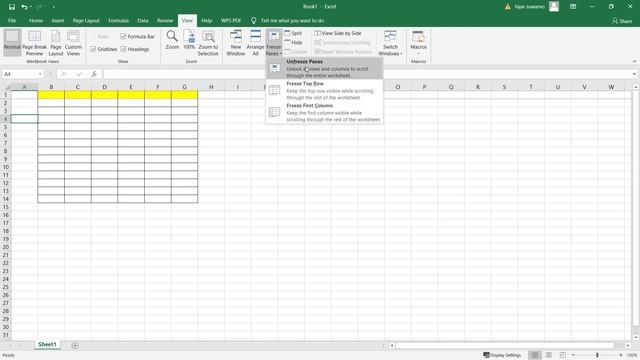Open Display Settings in status bar

(x=502, y=355)
